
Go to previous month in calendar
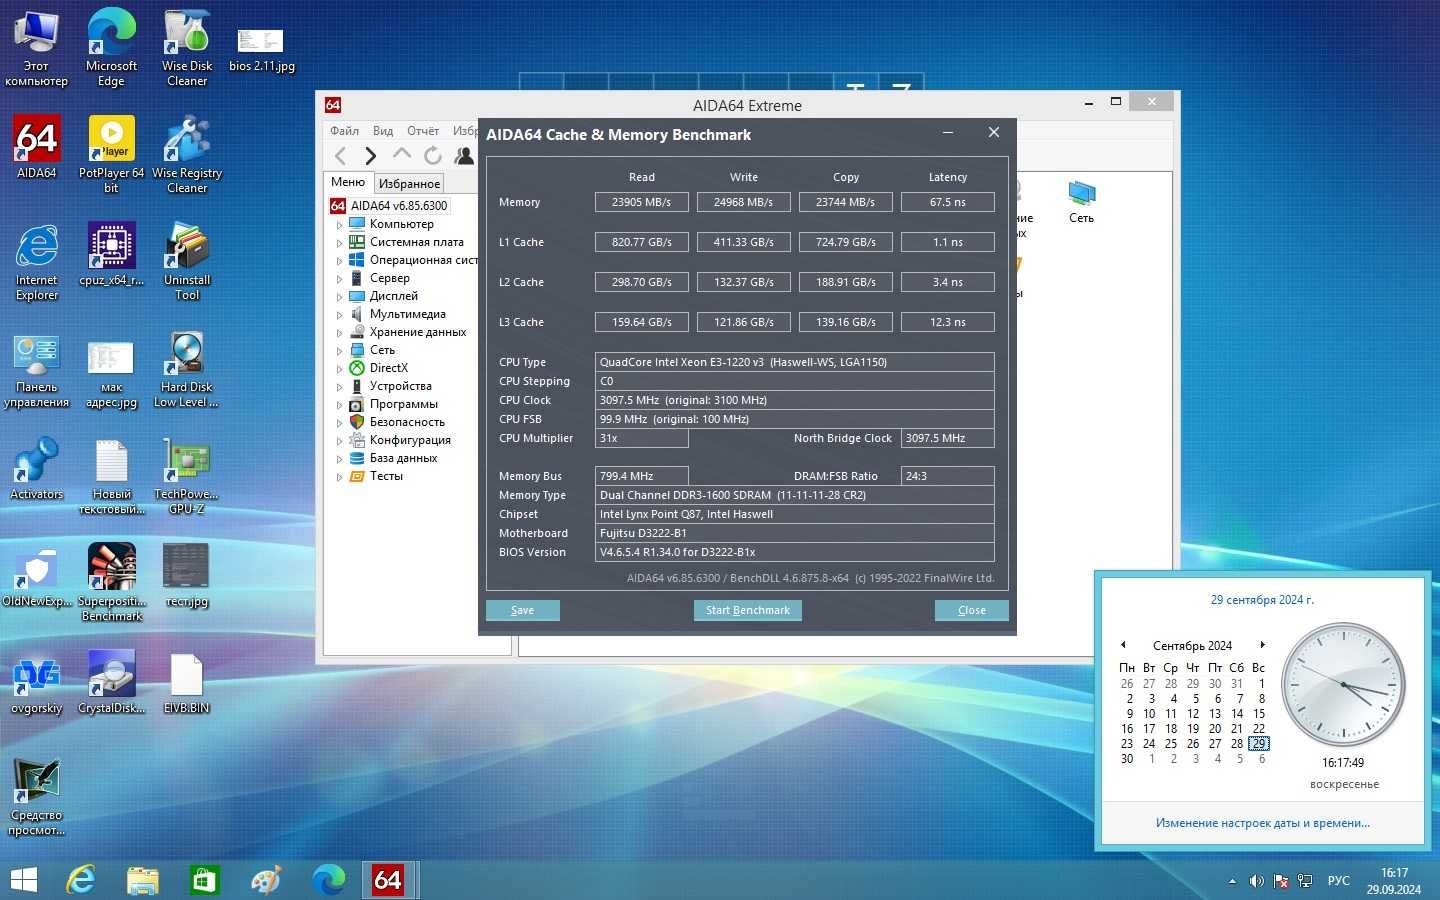coord(1123,645)
